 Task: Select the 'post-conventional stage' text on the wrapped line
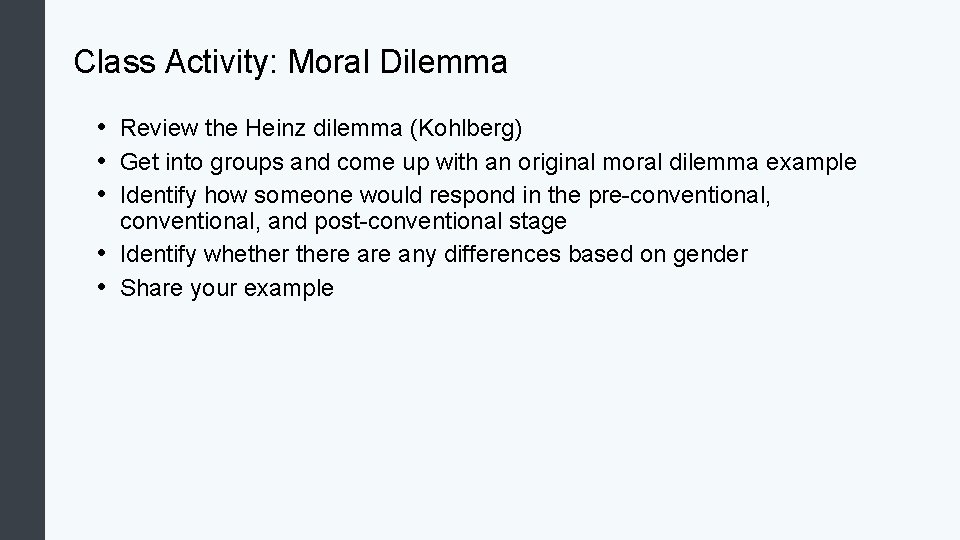pyautogui.click(x=440, y=221)
